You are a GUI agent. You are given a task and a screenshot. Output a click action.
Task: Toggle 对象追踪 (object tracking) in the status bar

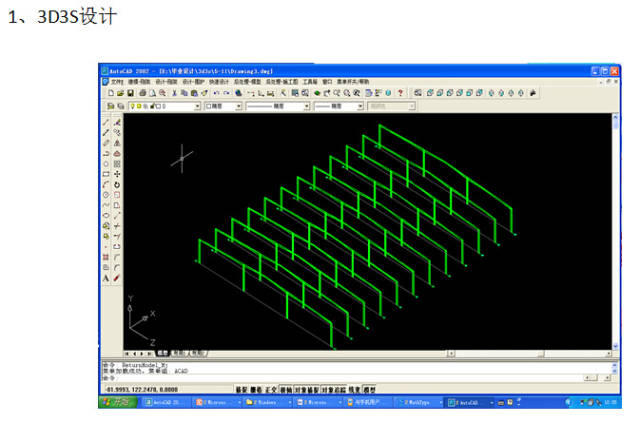click(334, 390)
